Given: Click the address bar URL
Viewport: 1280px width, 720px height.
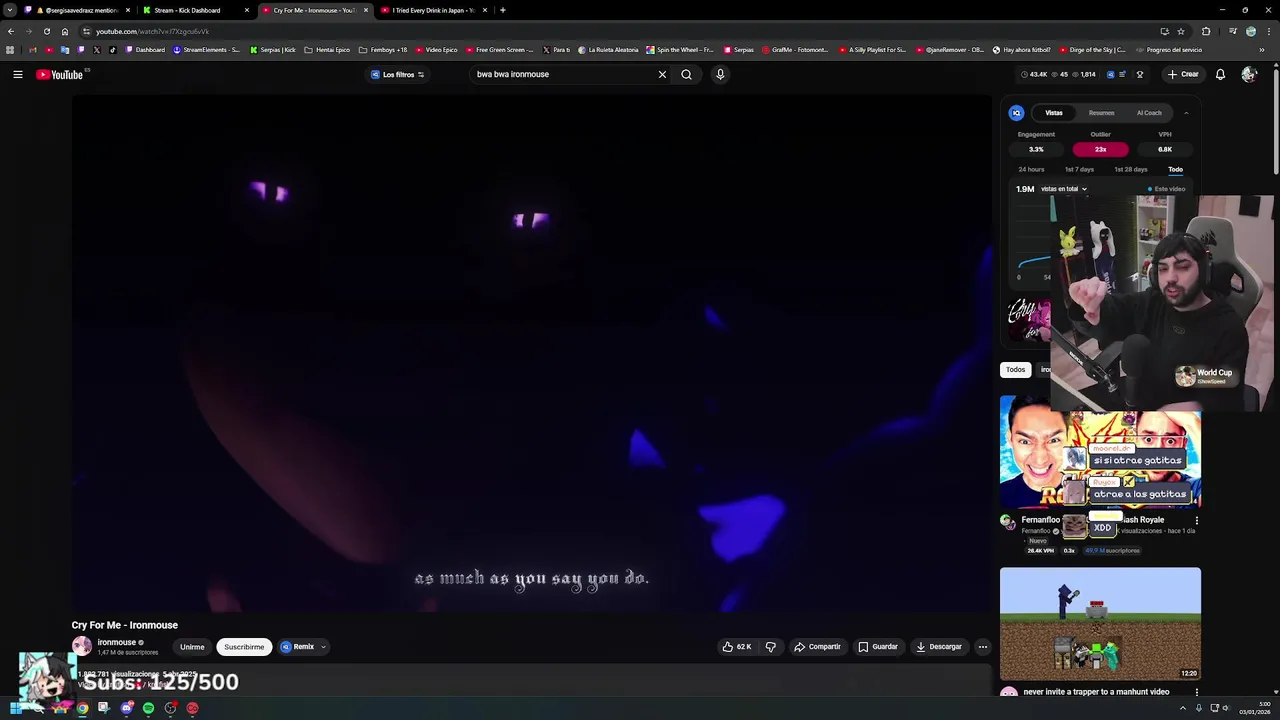Looking at the screenshot, I should tap(152, 31).
